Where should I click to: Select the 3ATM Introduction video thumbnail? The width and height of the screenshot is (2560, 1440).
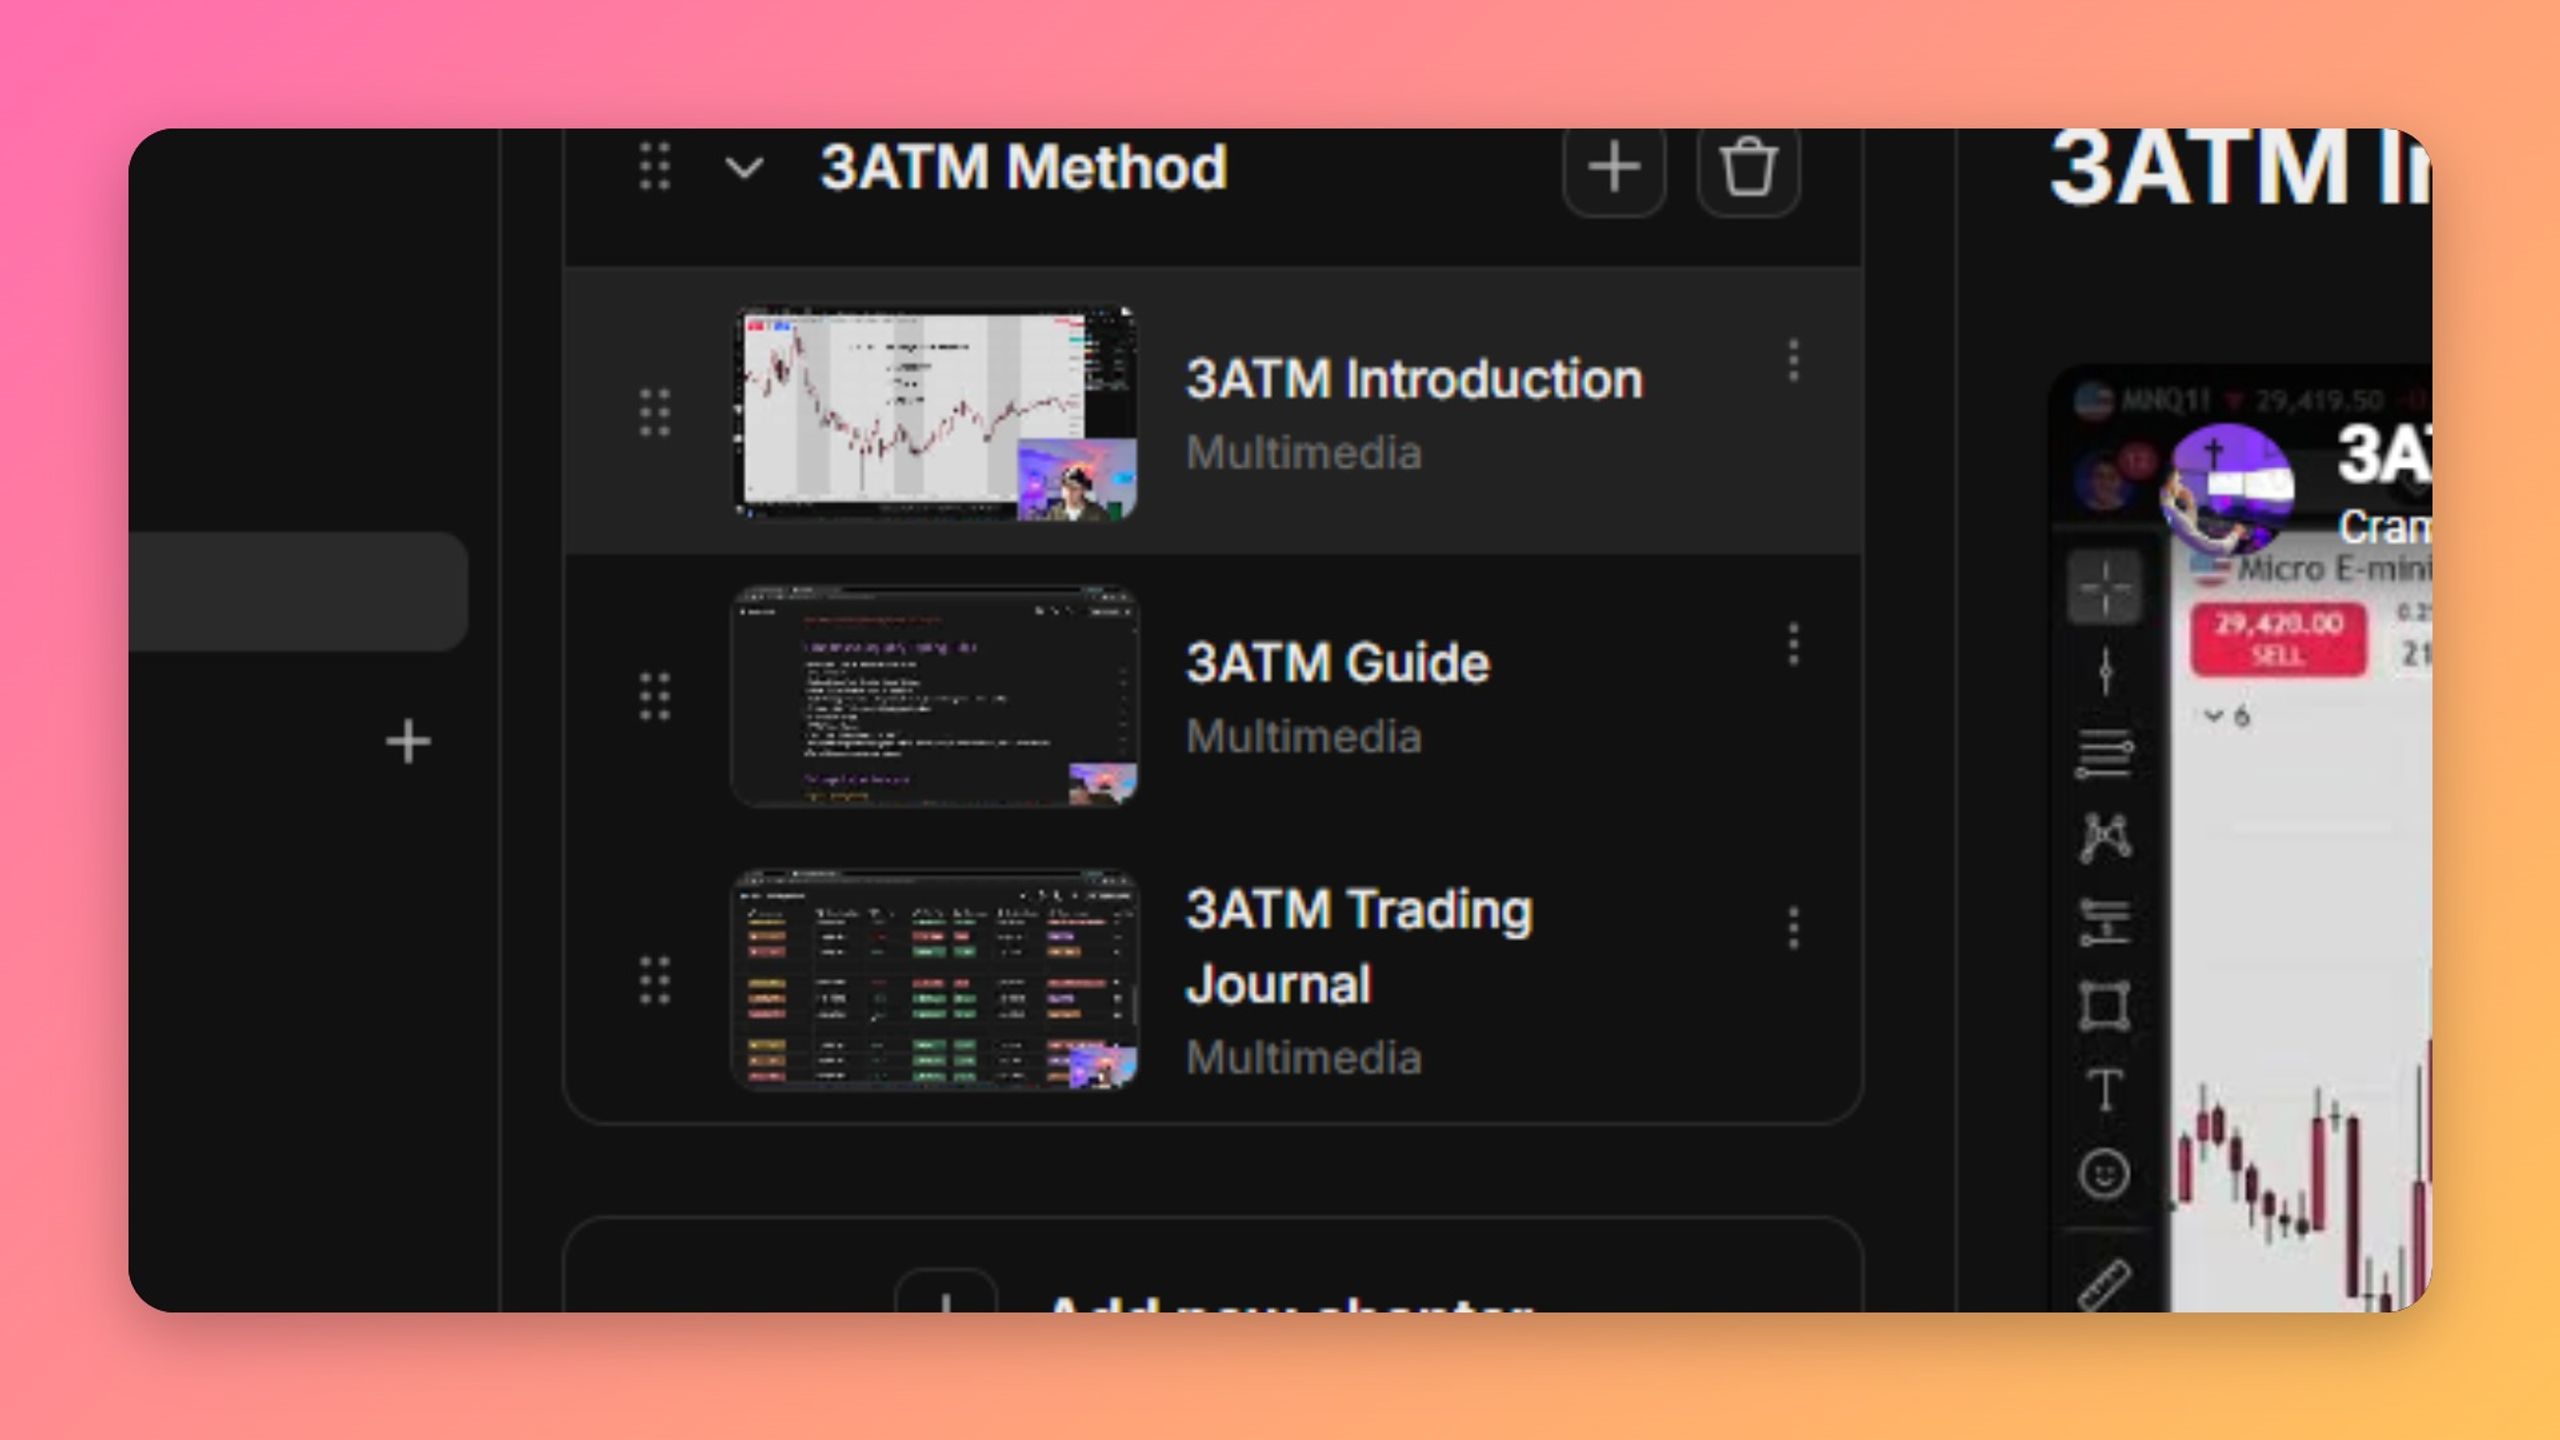pos(935,413)
